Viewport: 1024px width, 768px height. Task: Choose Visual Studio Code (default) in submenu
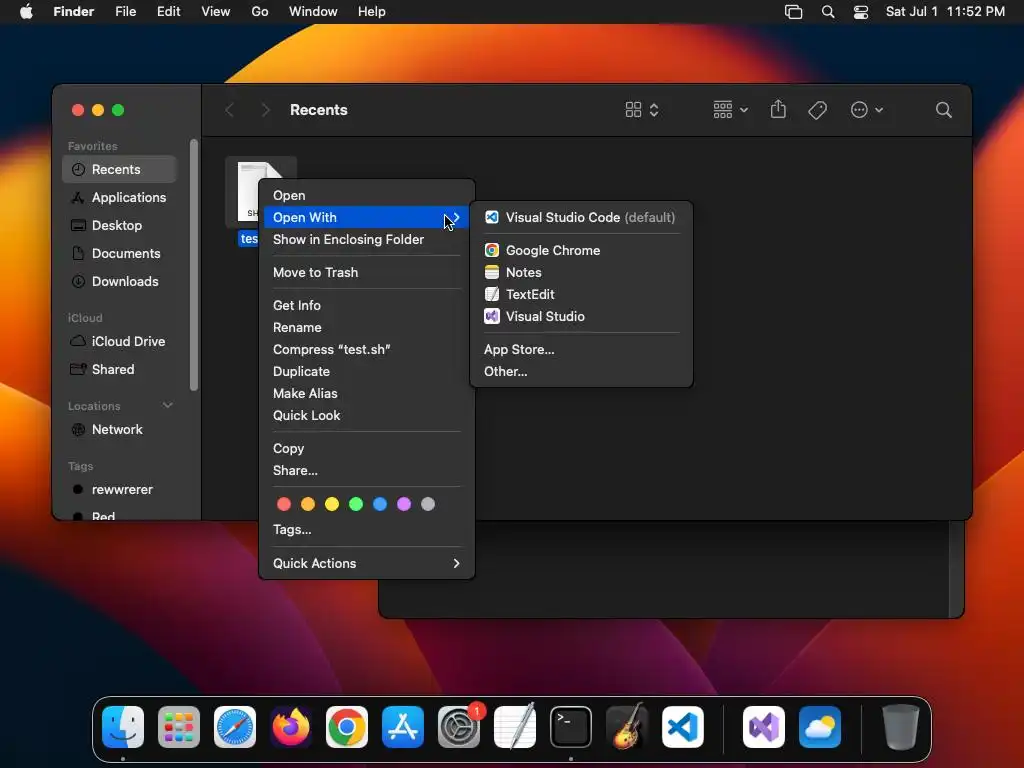[x=581, y=217]
